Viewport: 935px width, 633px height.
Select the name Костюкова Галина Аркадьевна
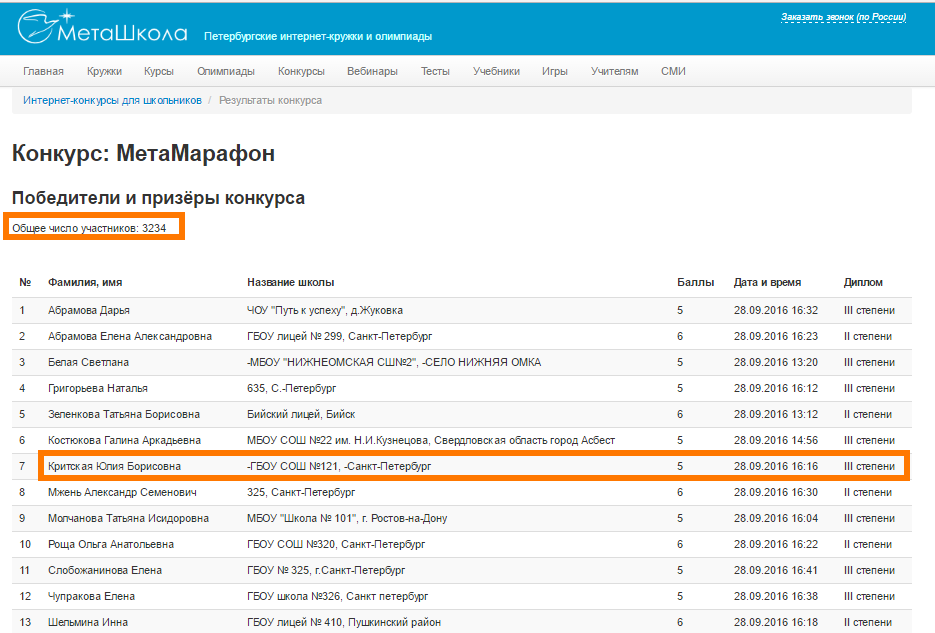coord(125,440)
